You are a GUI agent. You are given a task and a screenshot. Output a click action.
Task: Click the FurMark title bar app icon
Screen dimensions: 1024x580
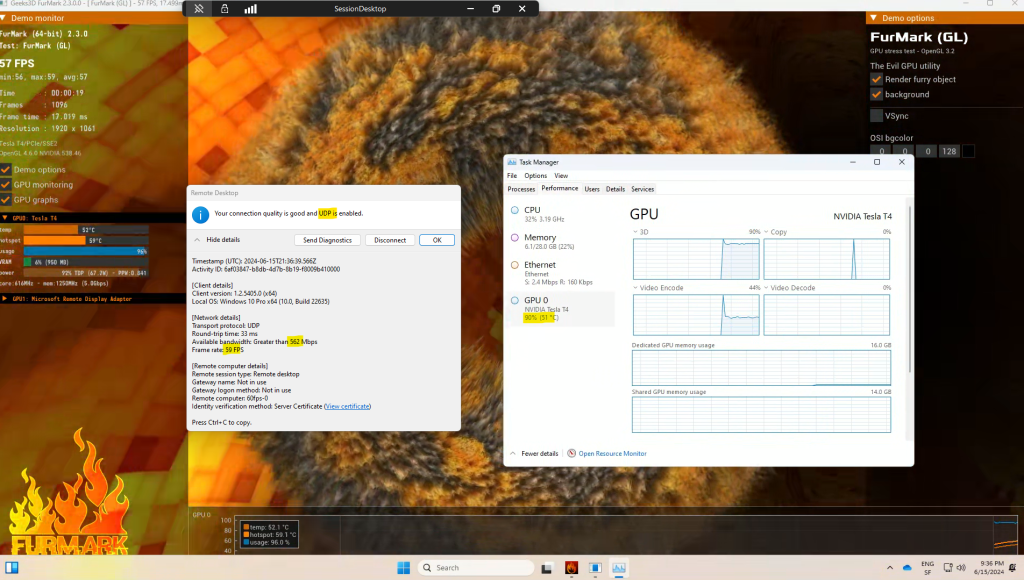point(5,3)
